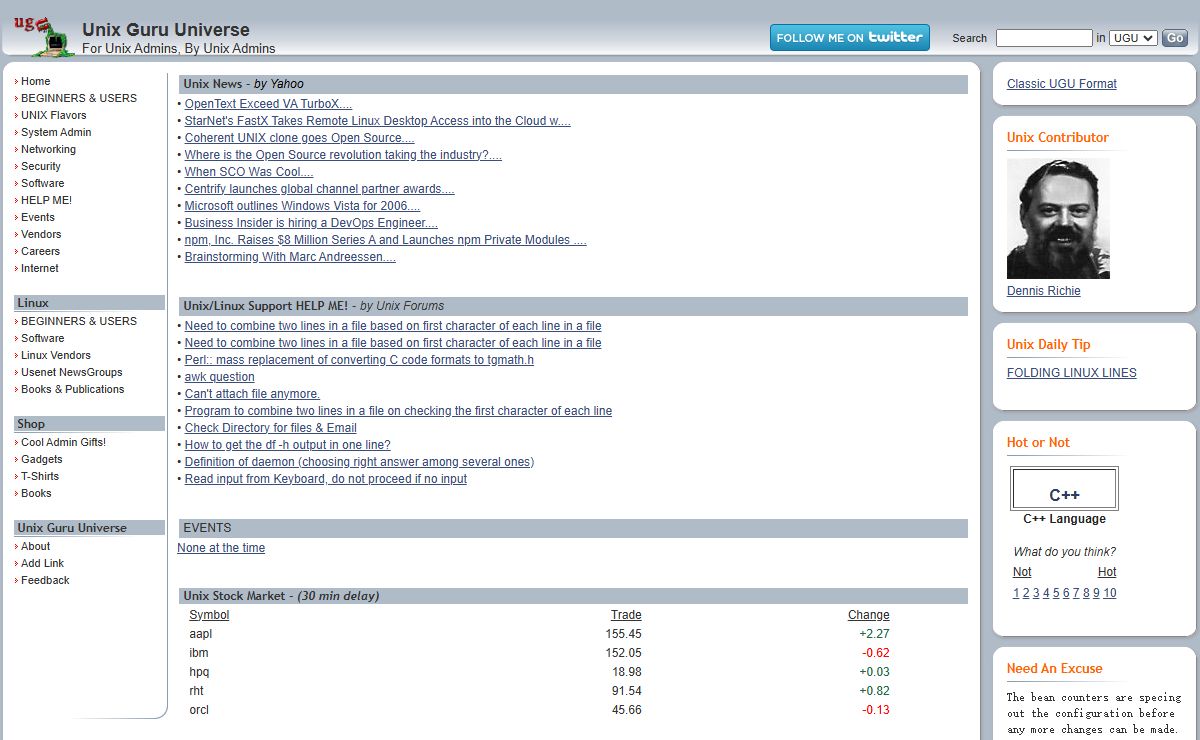
Task: Open the UGU search scope dropdown
Action: [1133, 38]
